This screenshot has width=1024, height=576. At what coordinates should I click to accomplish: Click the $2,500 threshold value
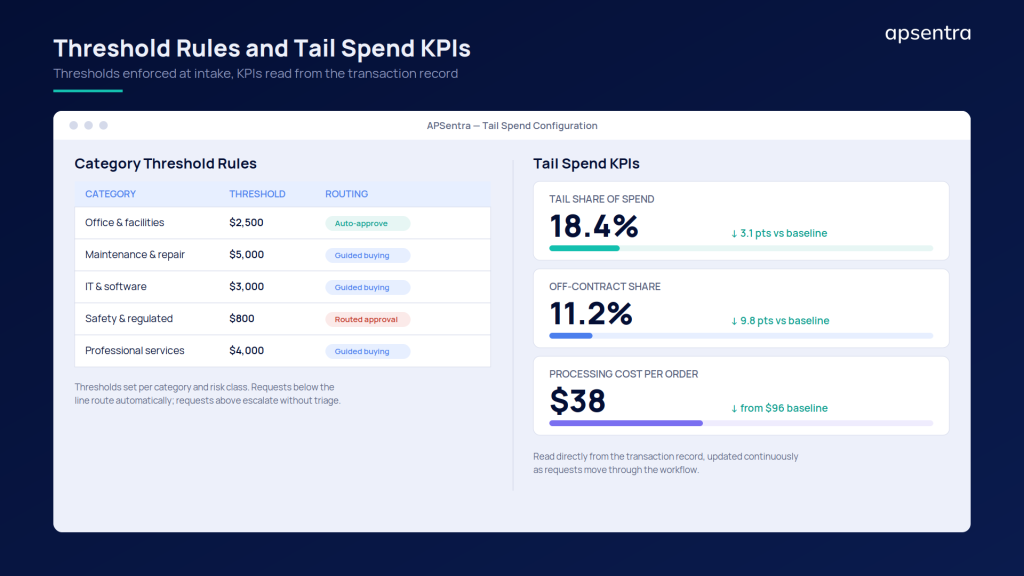click(x=246, y=223)
